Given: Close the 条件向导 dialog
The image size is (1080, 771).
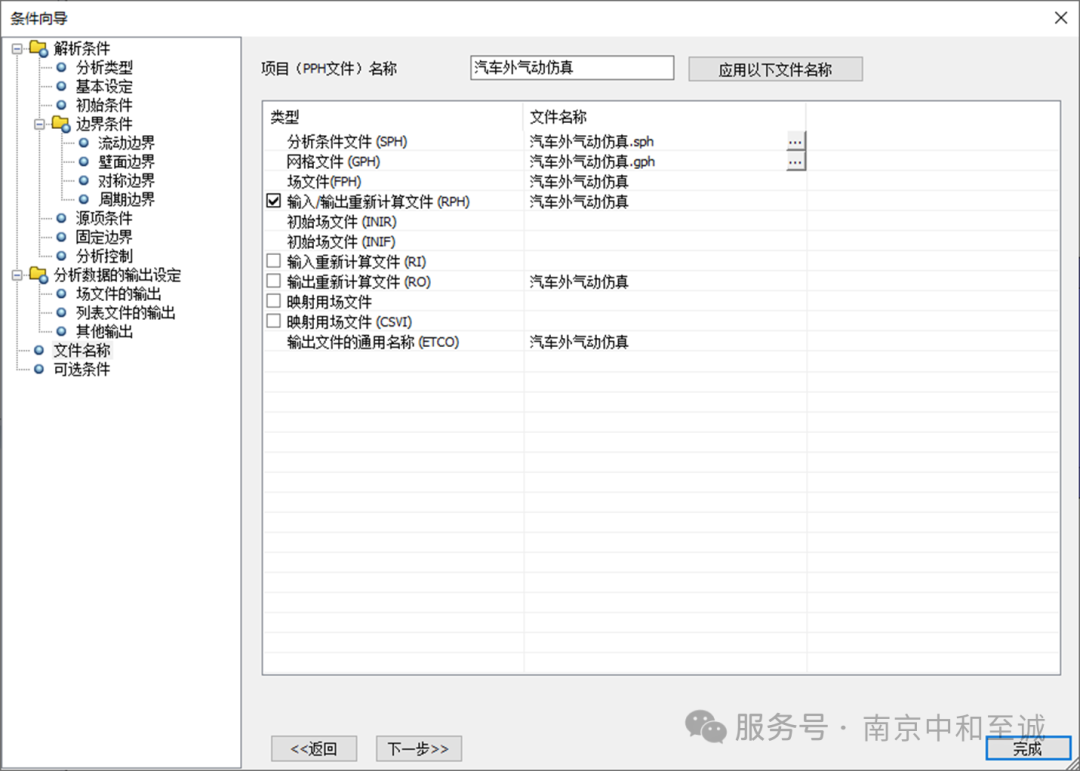Looking at the screenshot, I should tap(1061, 18).
